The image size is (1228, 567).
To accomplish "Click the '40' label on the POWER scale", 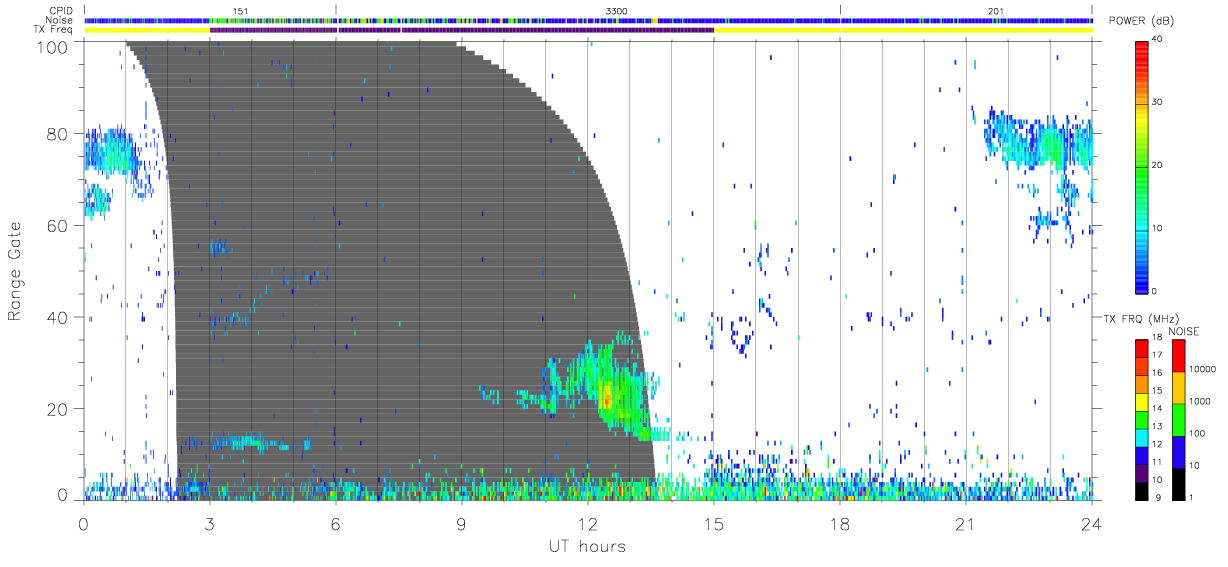I will tap(1158, 40).
